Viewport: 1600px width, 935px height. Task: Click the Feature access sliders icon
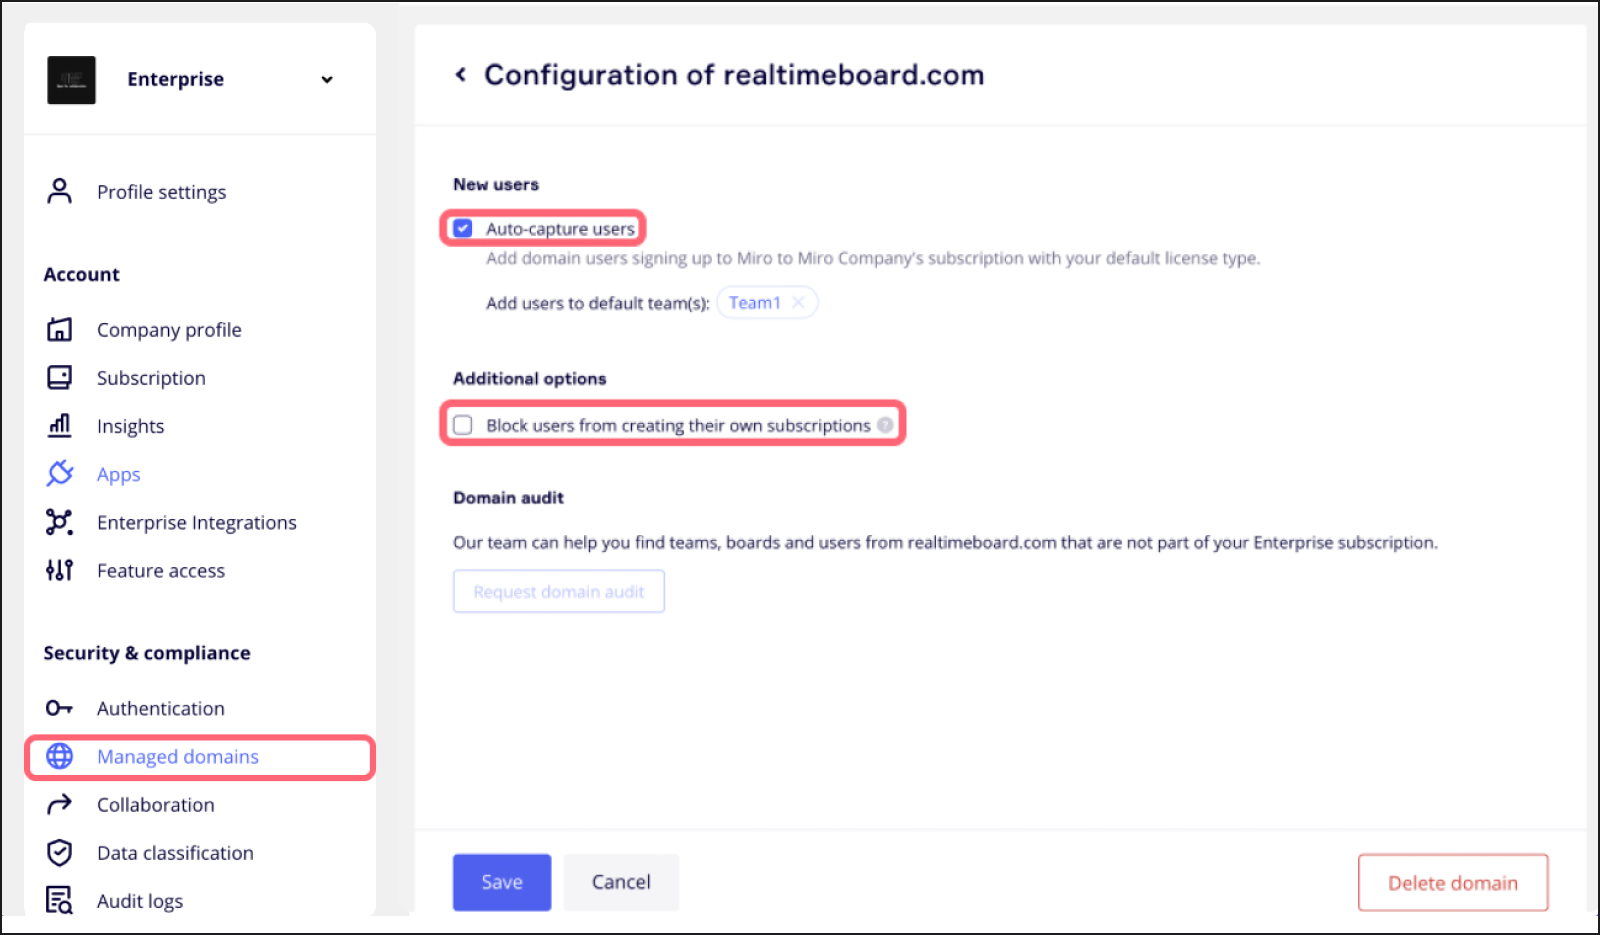(x=60, y=570)
